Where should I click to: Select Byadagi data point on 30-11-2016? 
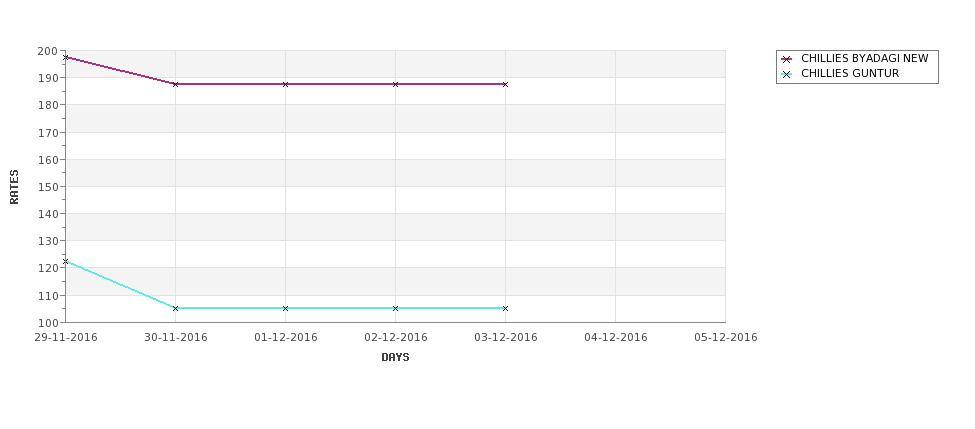coord(175,84)
